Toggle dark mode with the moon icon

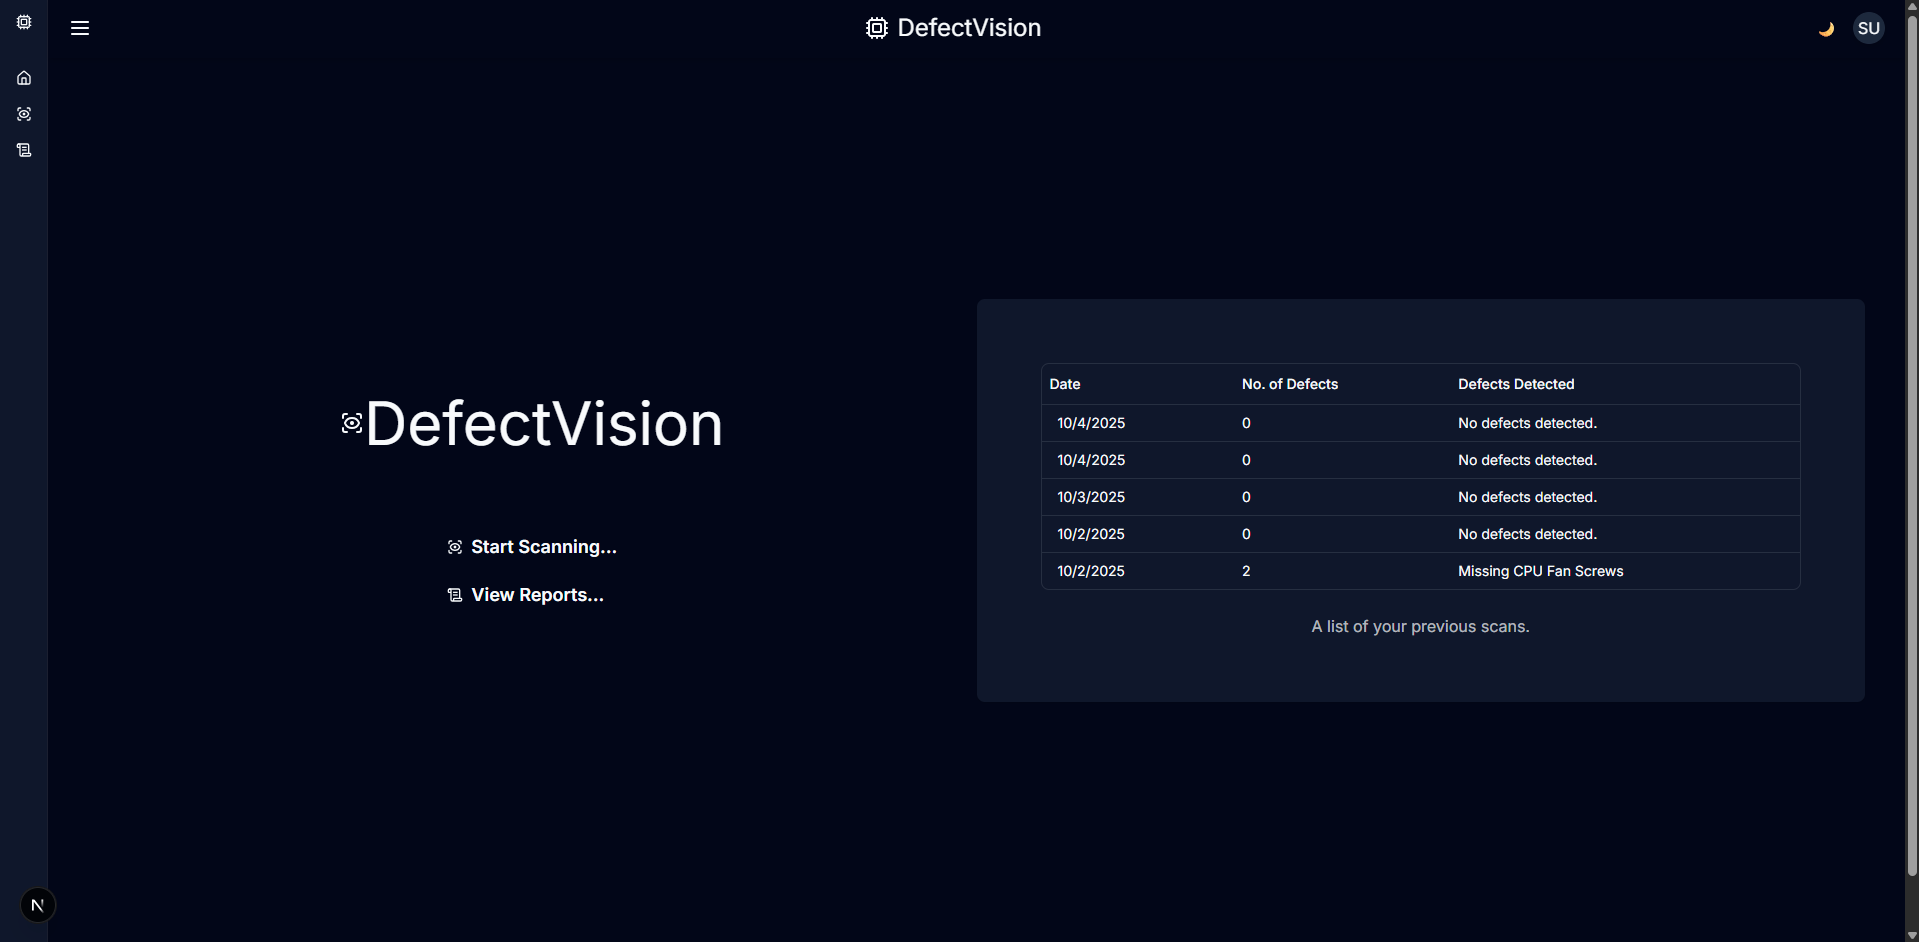pyautogui.click(x=1826, y=28)
